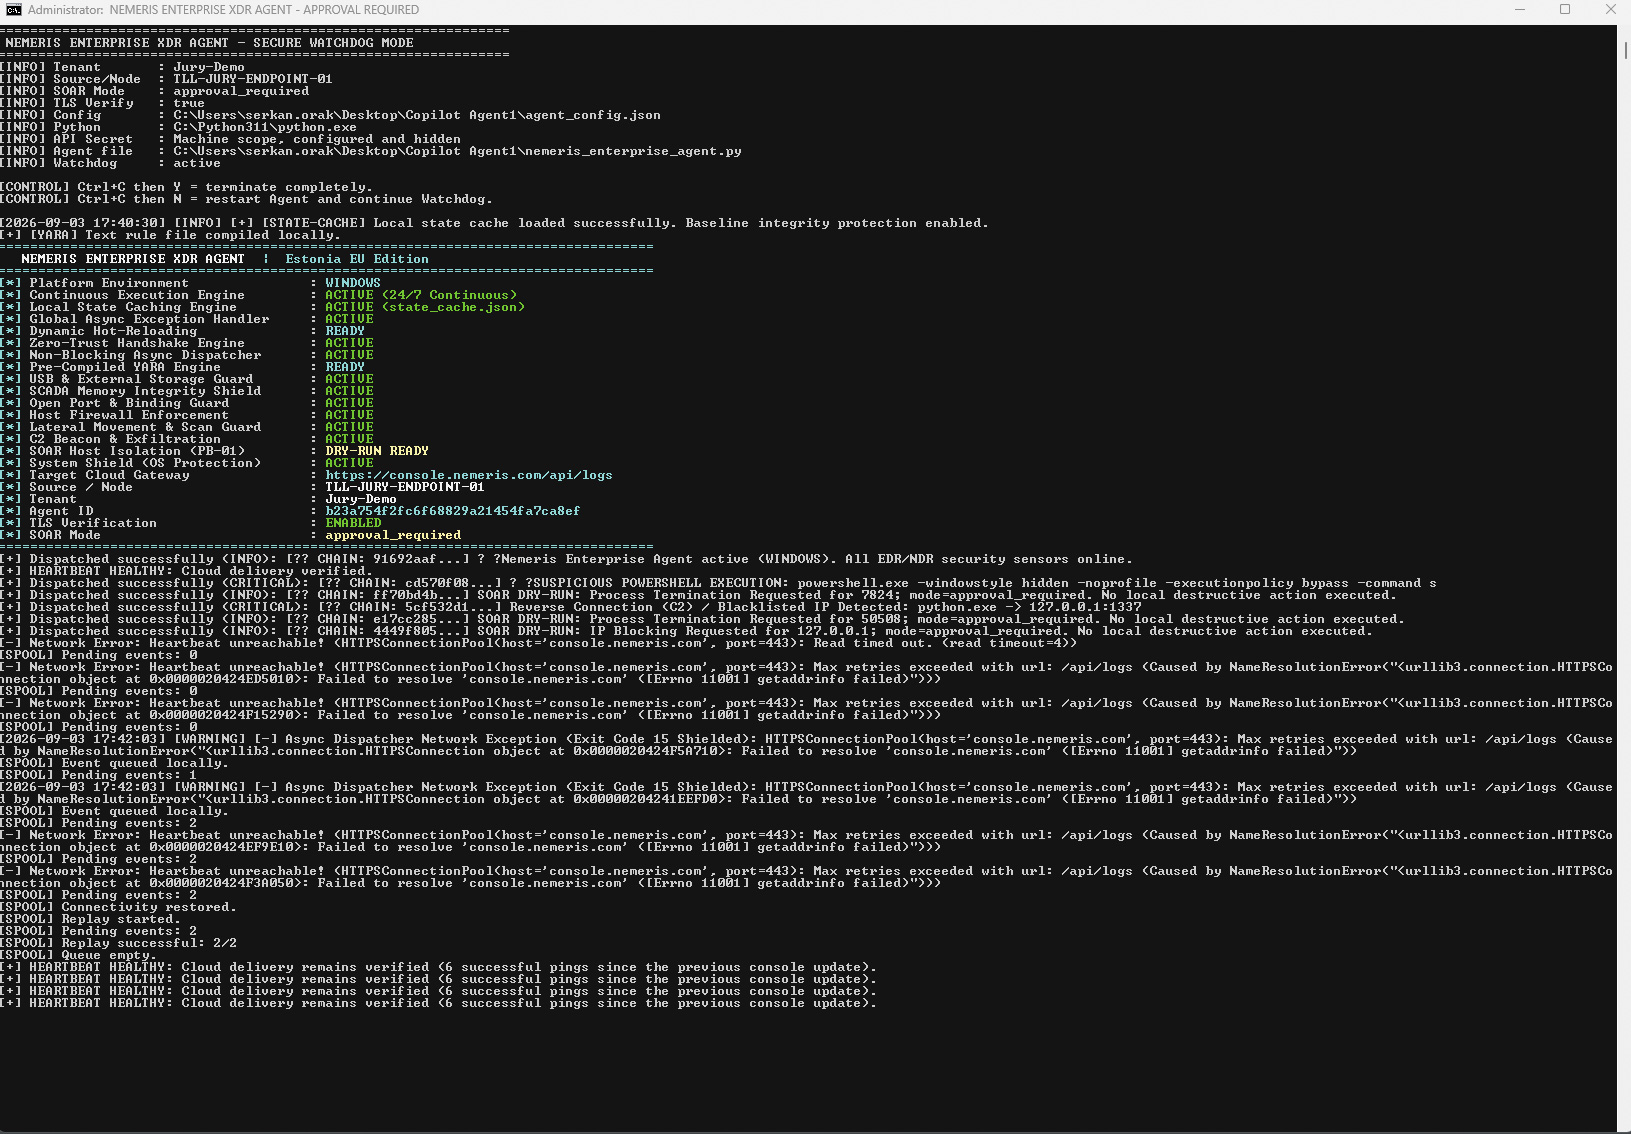
Task: Click the 'Reverse Connection (C2)' critical log line
Action: (x=570, y=607)
